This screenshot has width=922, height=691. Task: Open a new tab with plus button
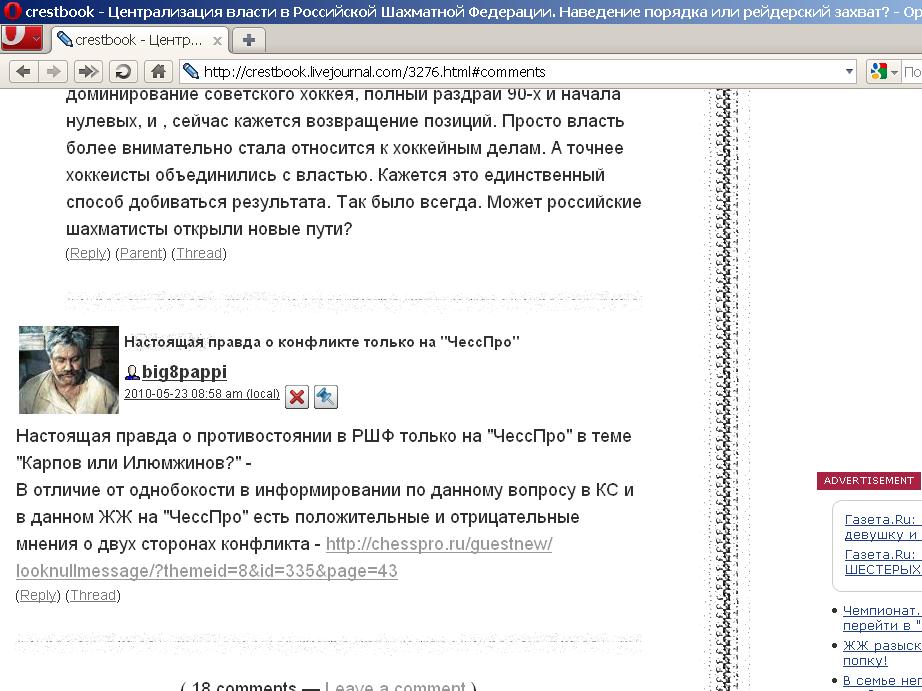click(248, 40)
